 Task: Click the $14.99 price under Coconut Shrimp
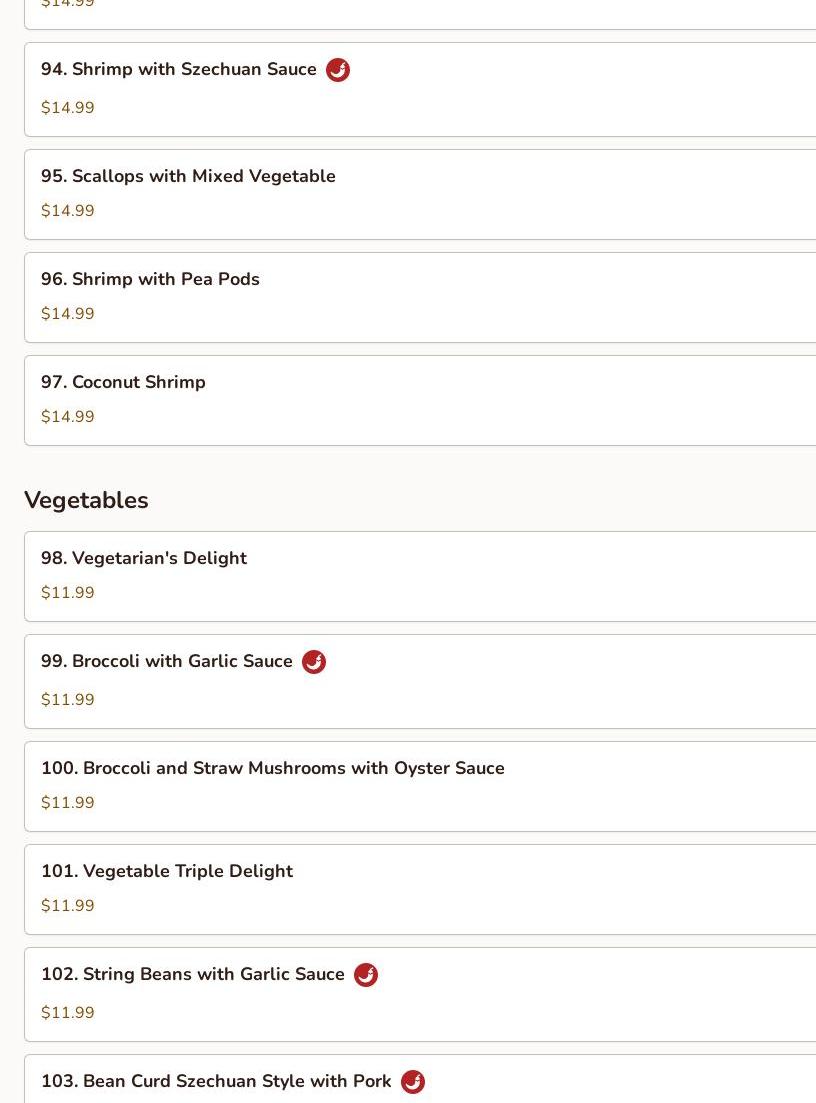pos(68,417)
